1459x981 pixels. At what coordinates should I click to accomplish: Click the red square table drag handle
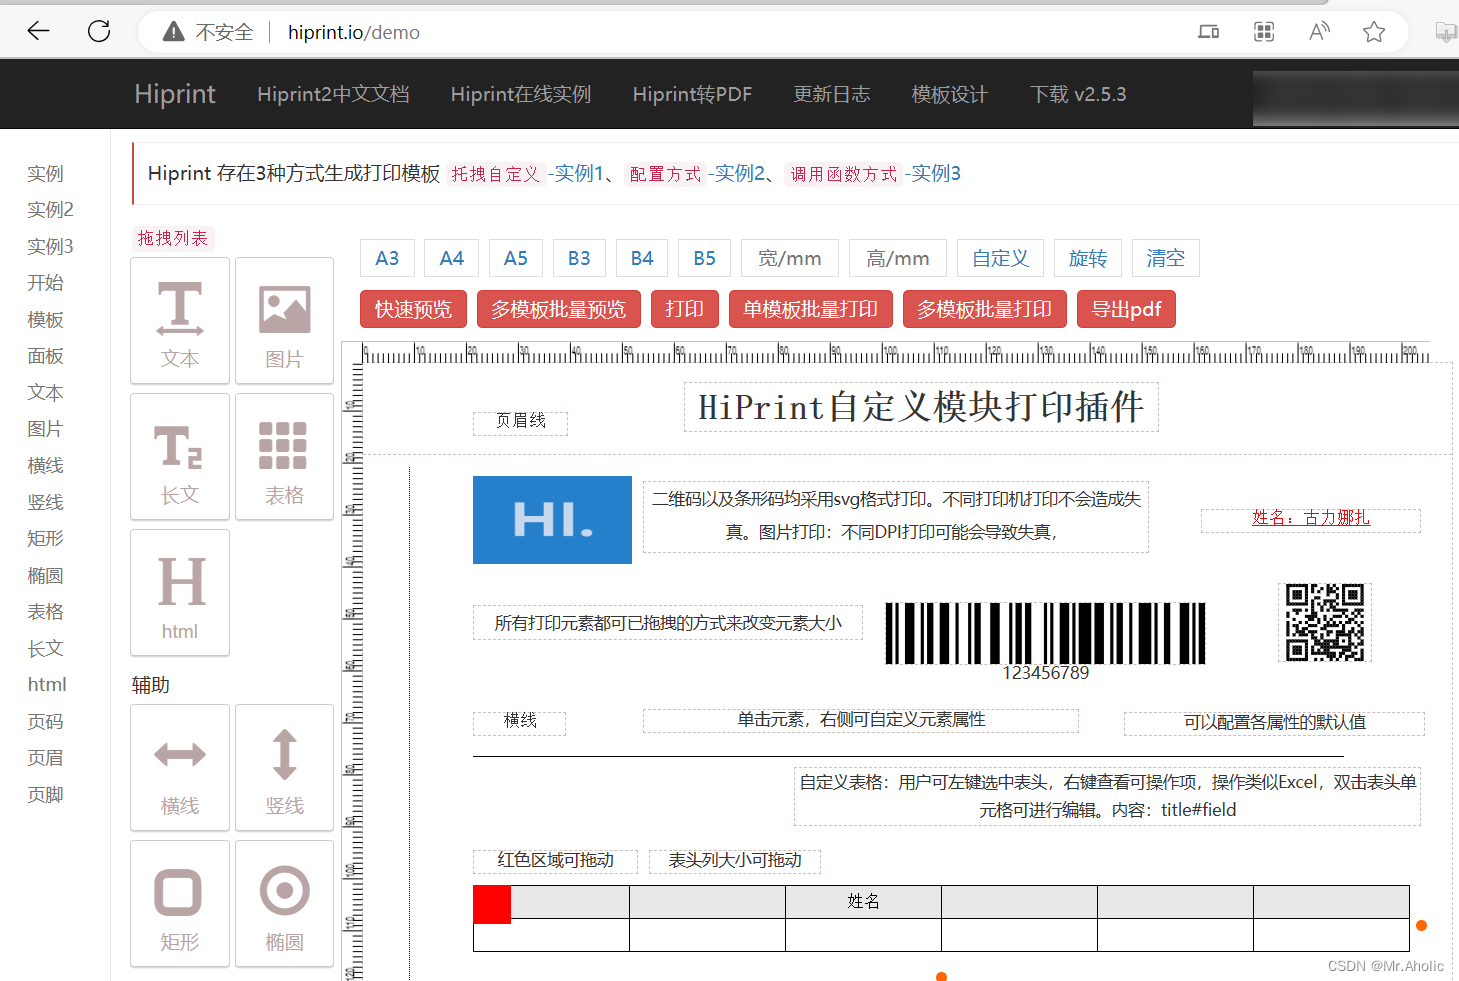tap(492, 904)
